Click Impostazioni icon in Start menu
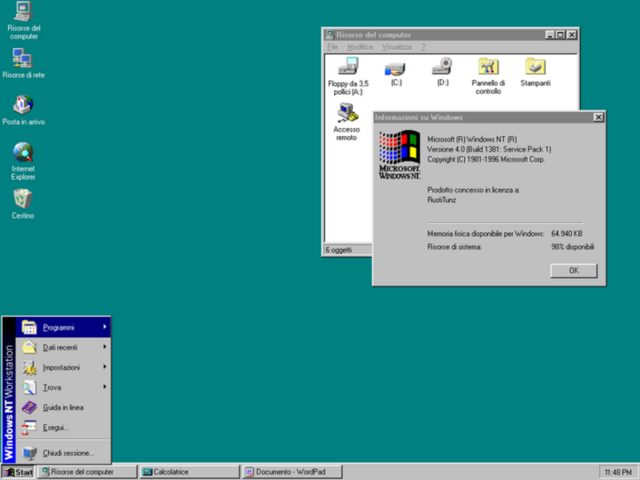640x480 pixels. [29, 367]
